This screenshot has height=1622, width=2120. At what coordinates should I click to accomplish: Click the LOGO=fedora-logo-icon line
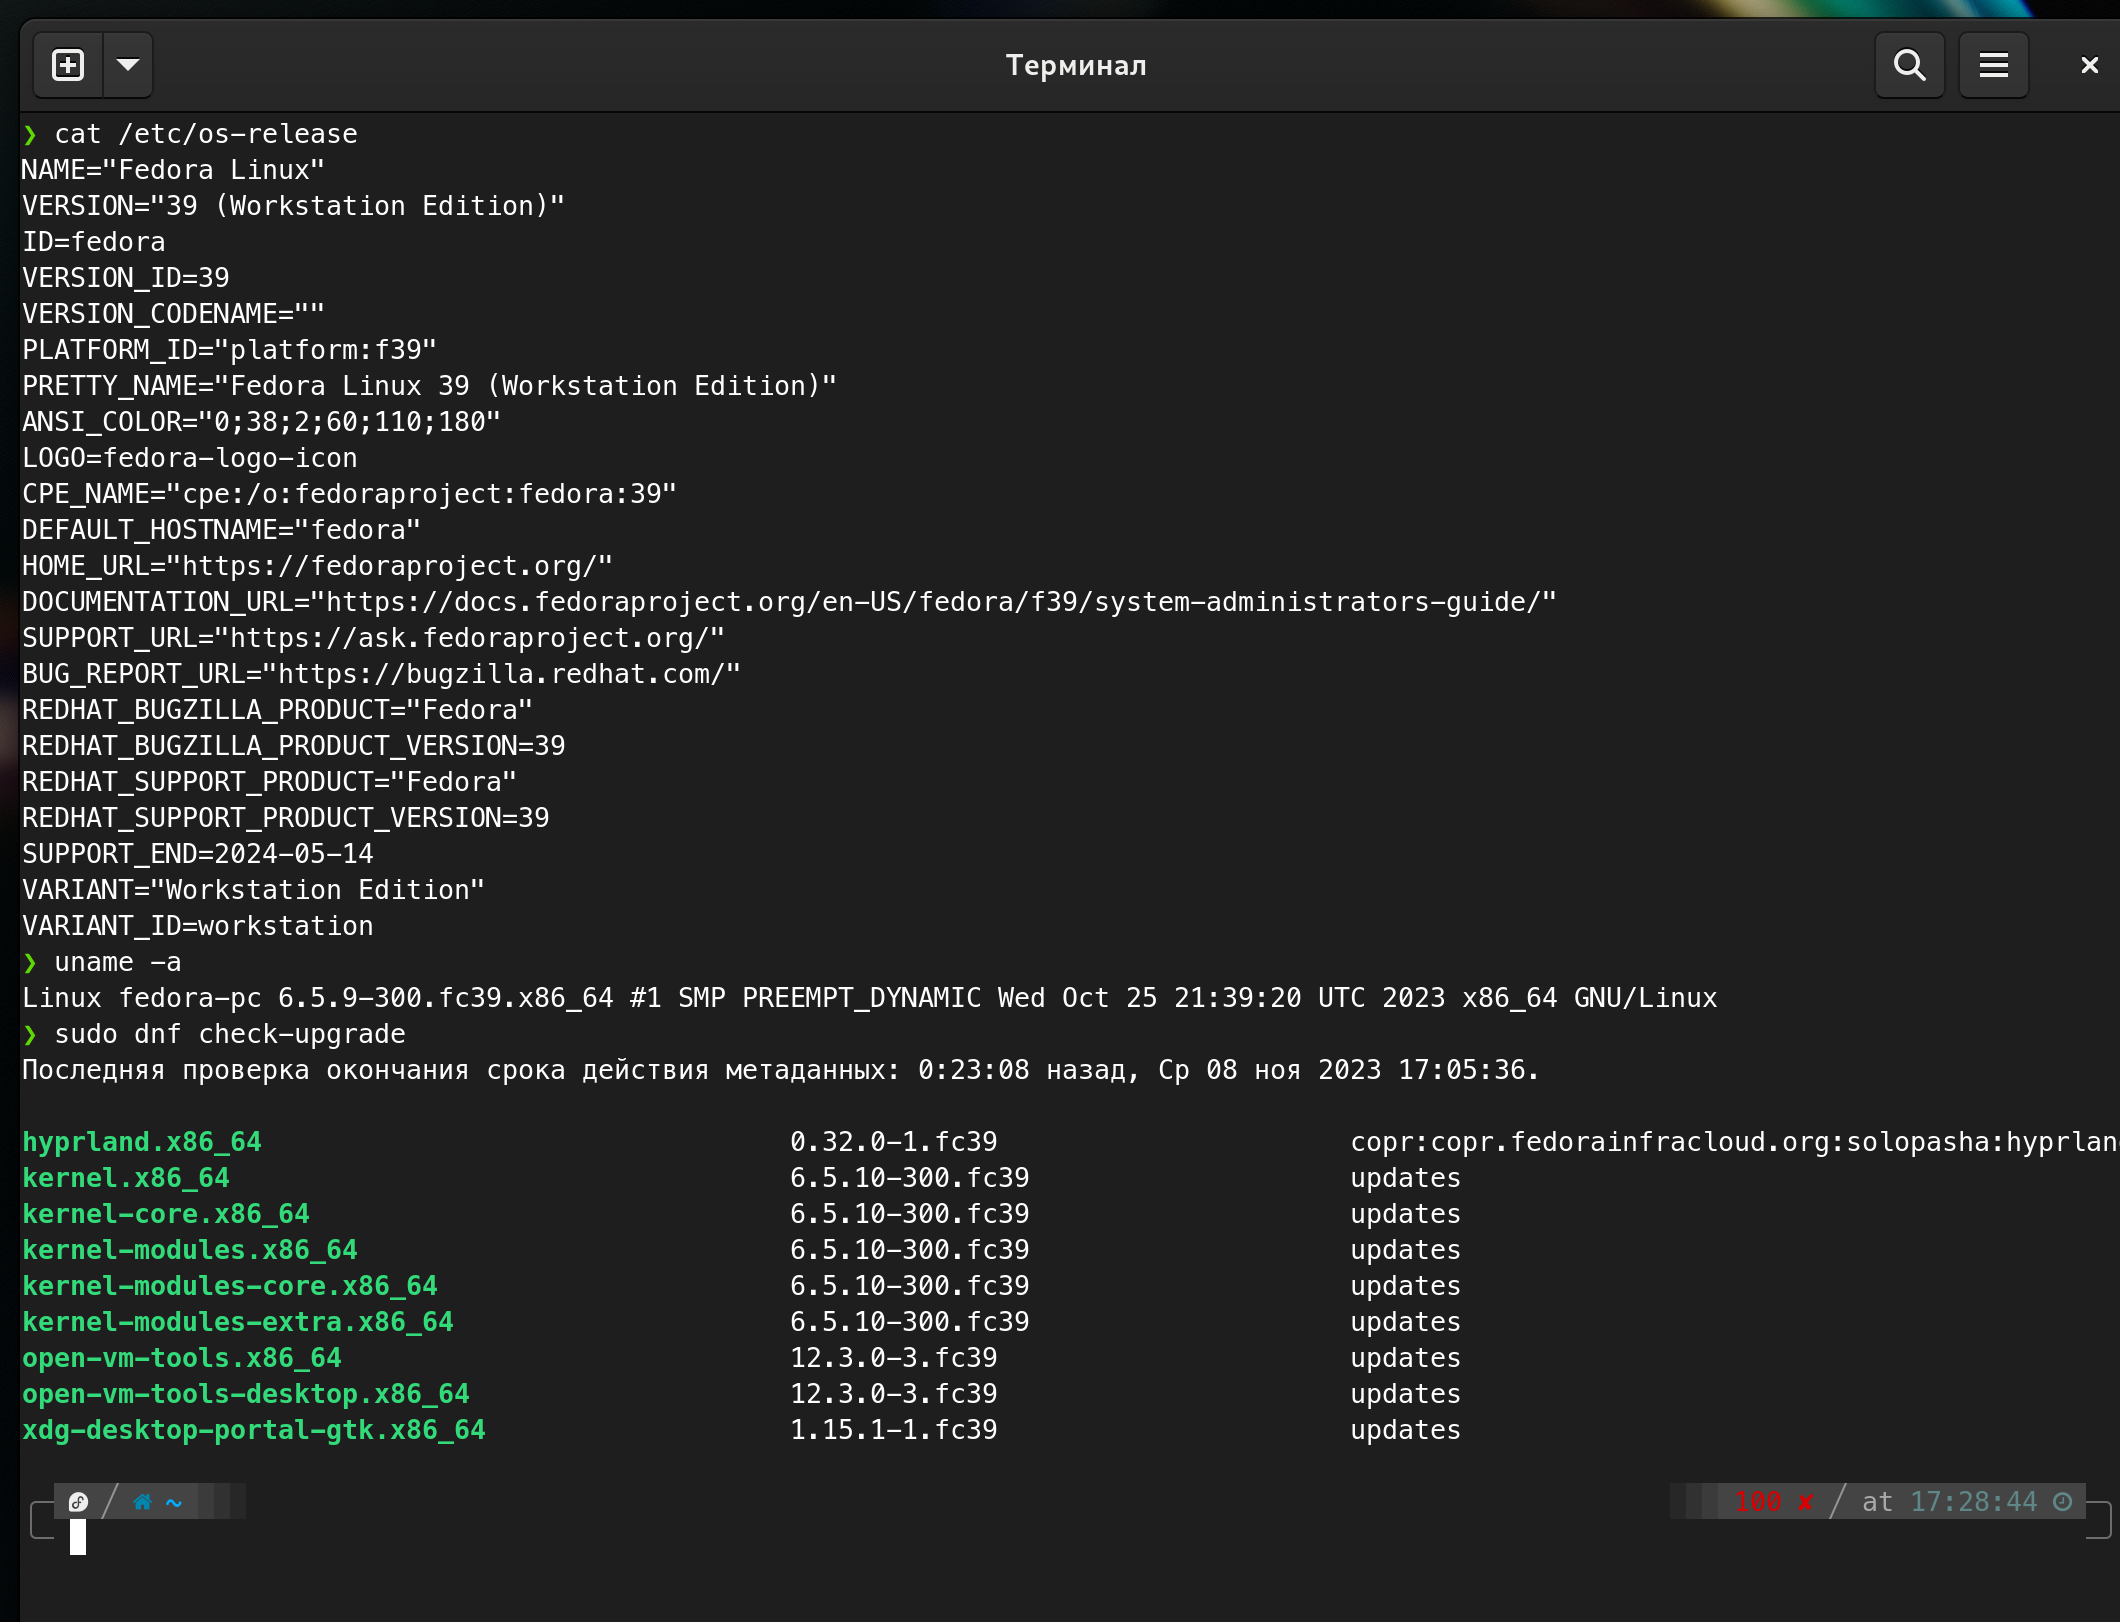pyautogui.click(x=190, y=458)
